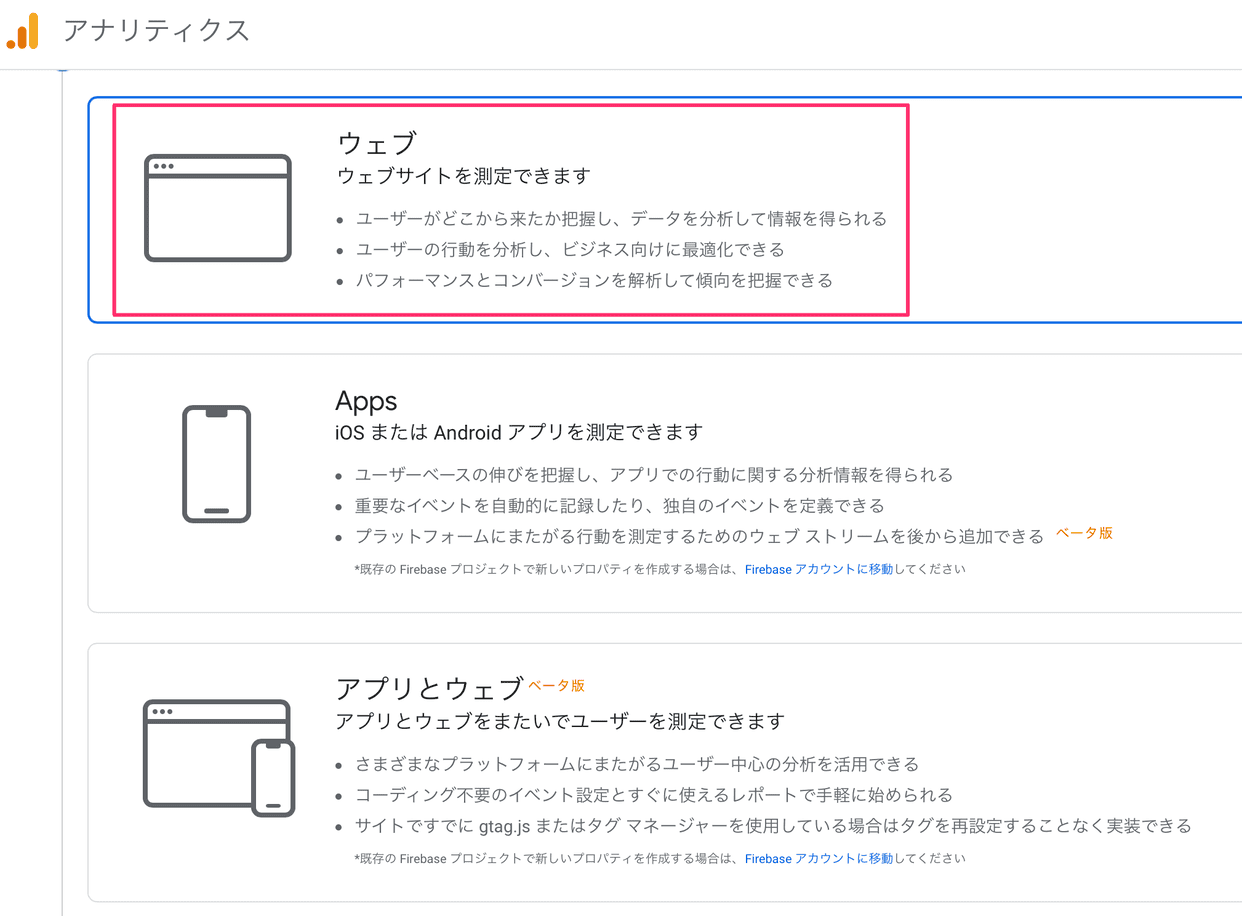Click the orange ベータ版 label on the Apps card
Screen dimensions: 1242x916
coord(1084,533)
